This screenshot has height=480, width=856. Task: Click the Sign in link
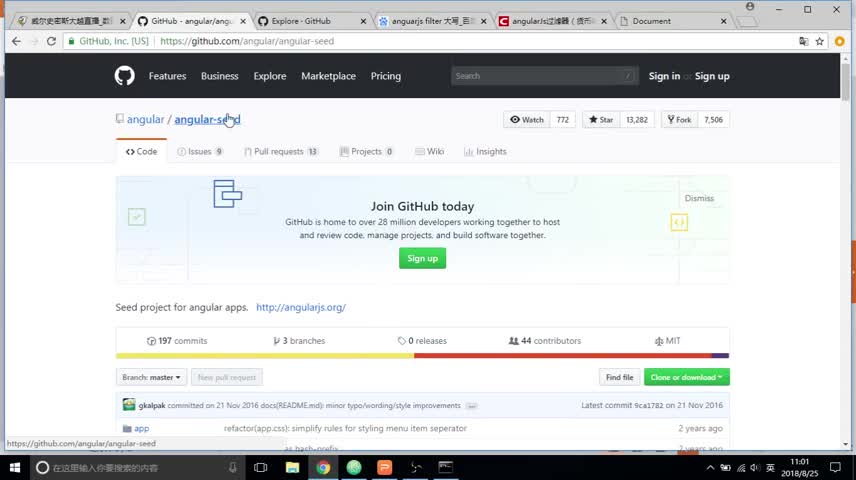[664, 76]
